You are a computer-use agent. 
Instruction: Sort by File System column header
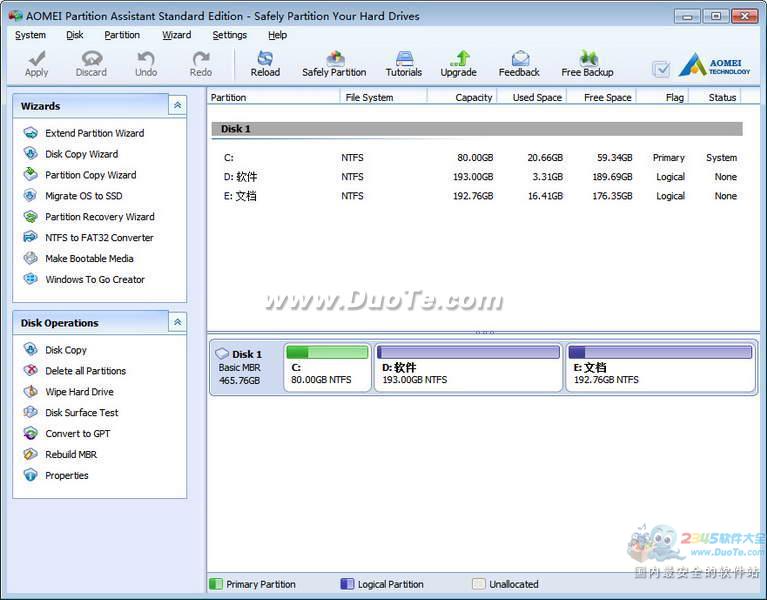click(384, 97)
